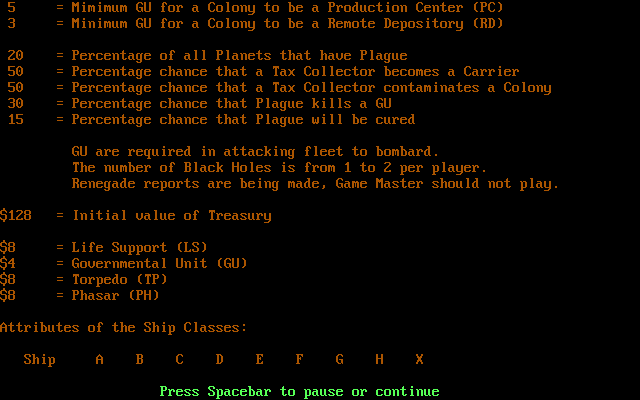Select ship class A column header
The width and height of the screenshot is (640, 400).
(x=100, y=359)
